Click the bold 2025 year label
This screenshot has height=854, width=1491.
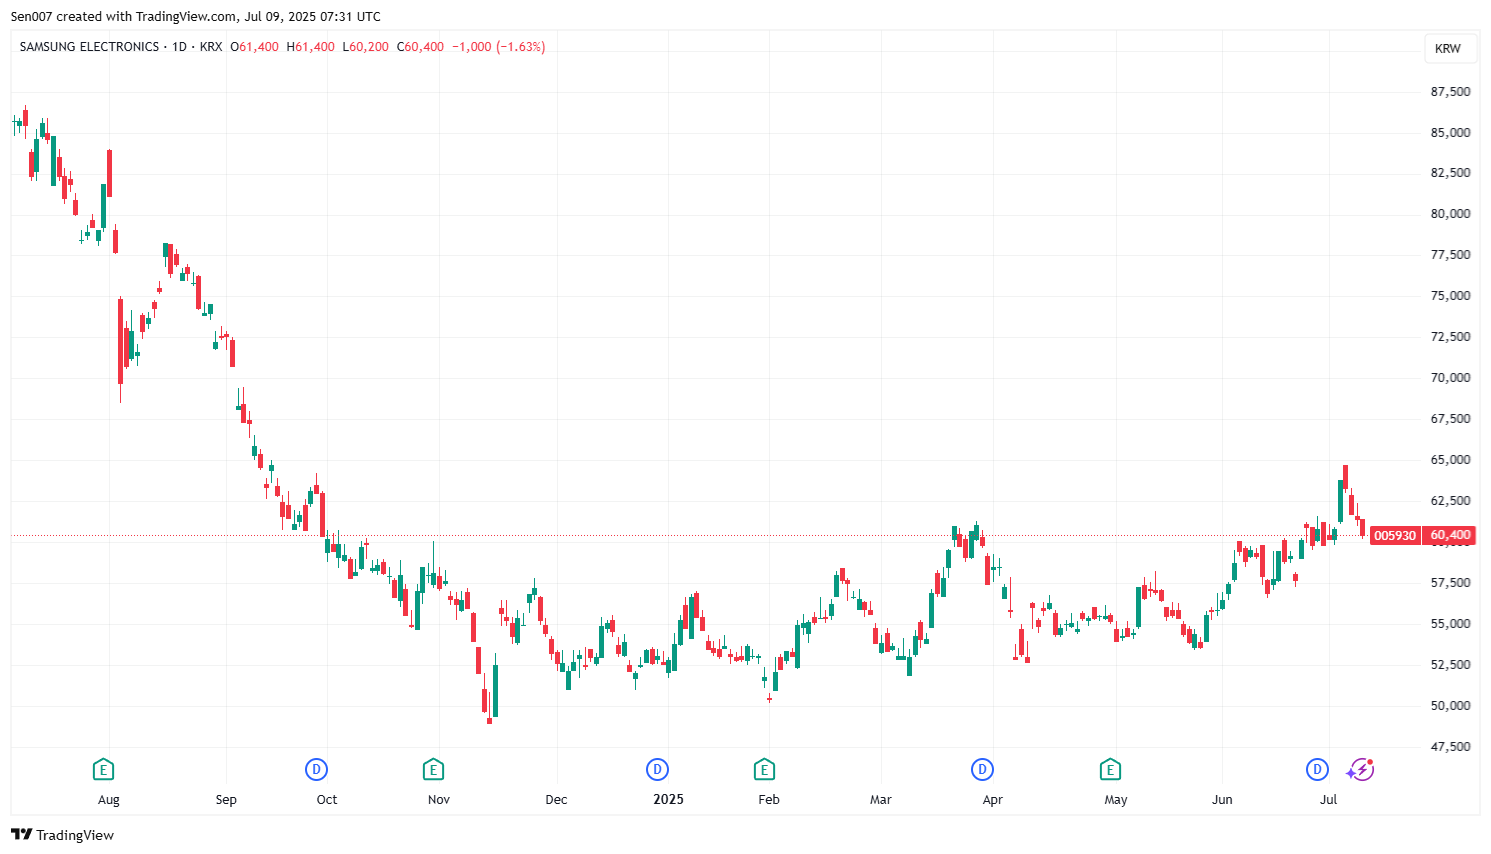[x=668, y=799]
